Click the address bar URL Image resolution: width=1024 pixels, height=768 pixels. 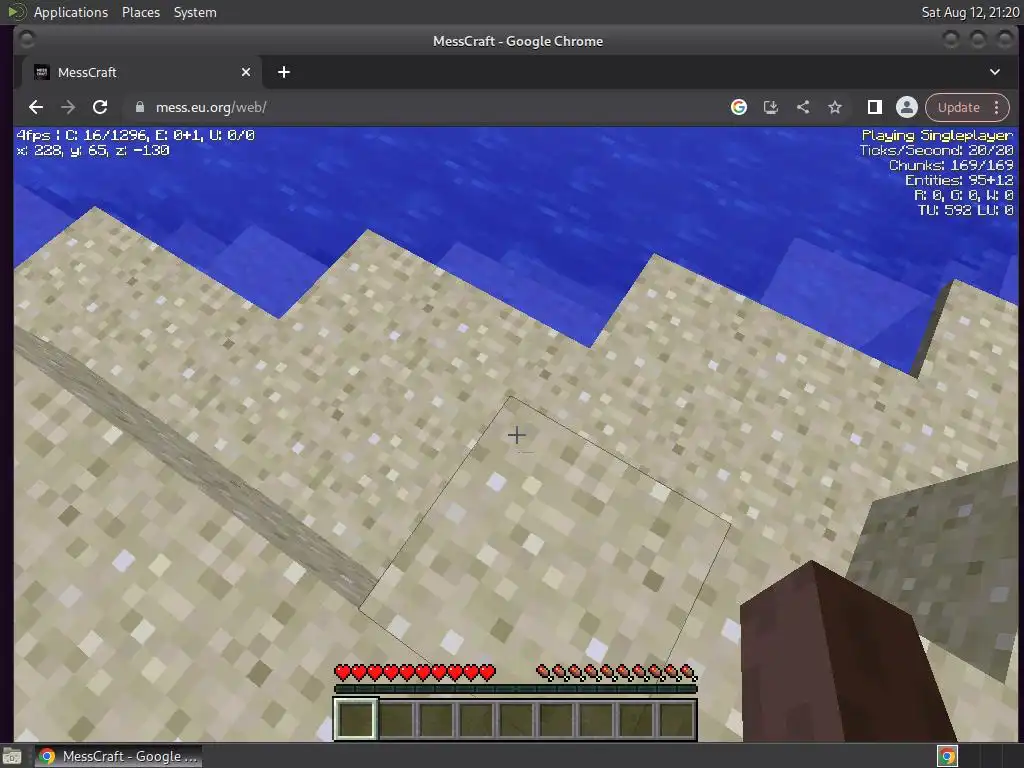(211, 107)
